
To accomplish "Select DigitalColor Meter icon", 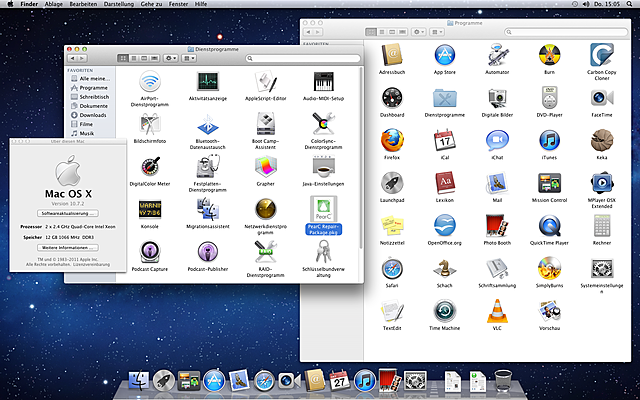I will point(150,167).
